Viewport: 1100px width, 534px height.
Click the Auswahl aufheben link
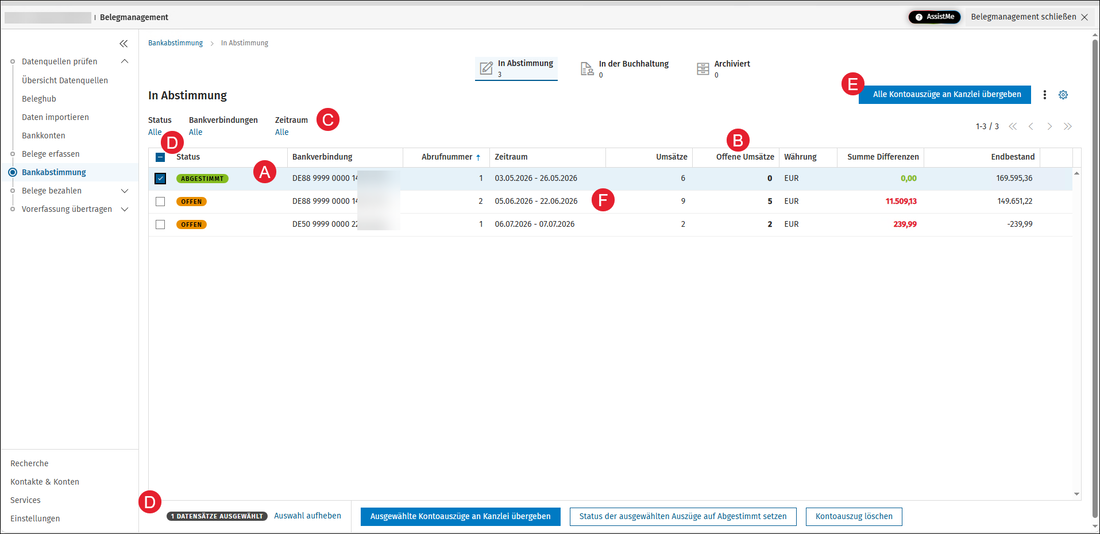click(307, 515)
